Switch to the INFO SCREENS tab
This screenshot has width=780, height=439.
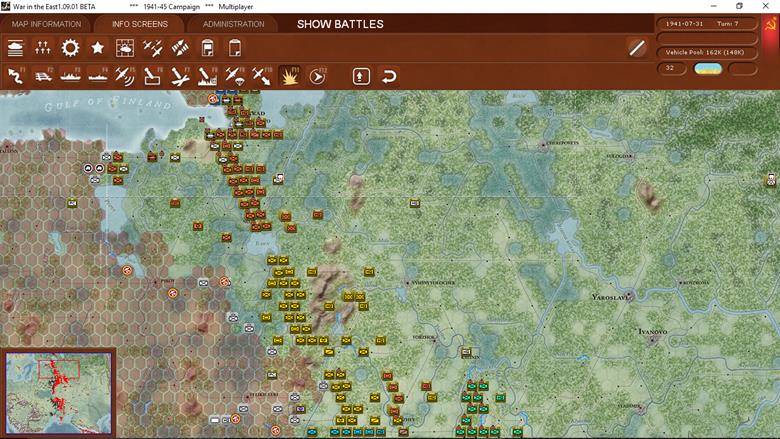(140, 24)
